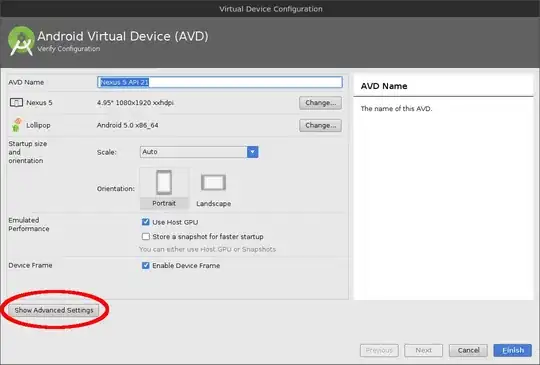Select the Landscape orientation icon
Screen dimensions: 540x365
[214, 182]
